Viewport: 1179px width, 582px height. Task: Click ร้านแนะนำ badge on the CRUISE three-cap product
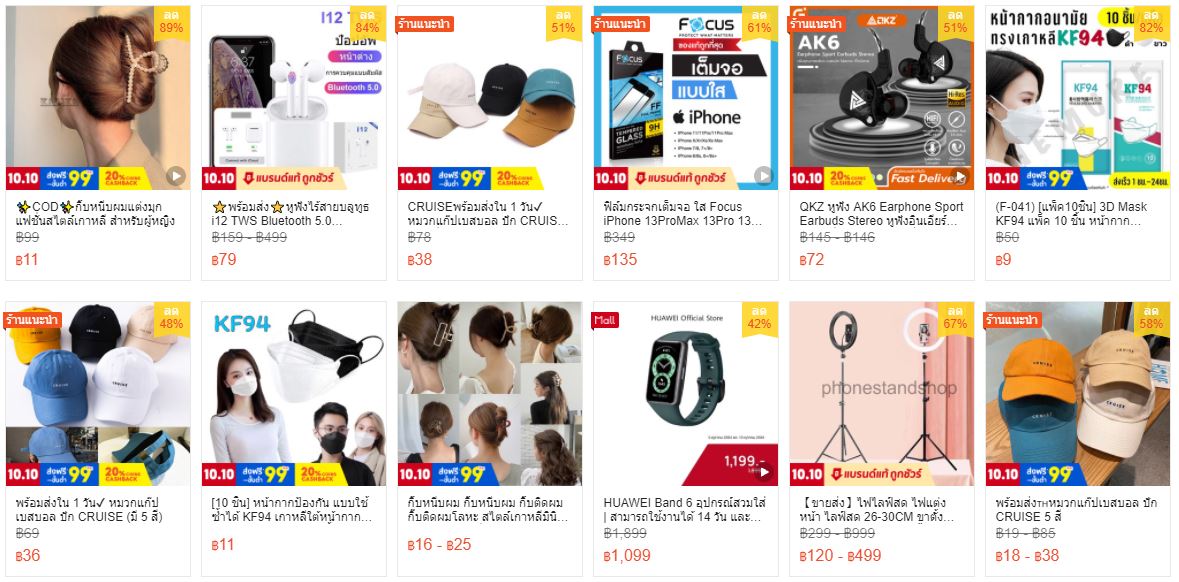click(425, 23)
